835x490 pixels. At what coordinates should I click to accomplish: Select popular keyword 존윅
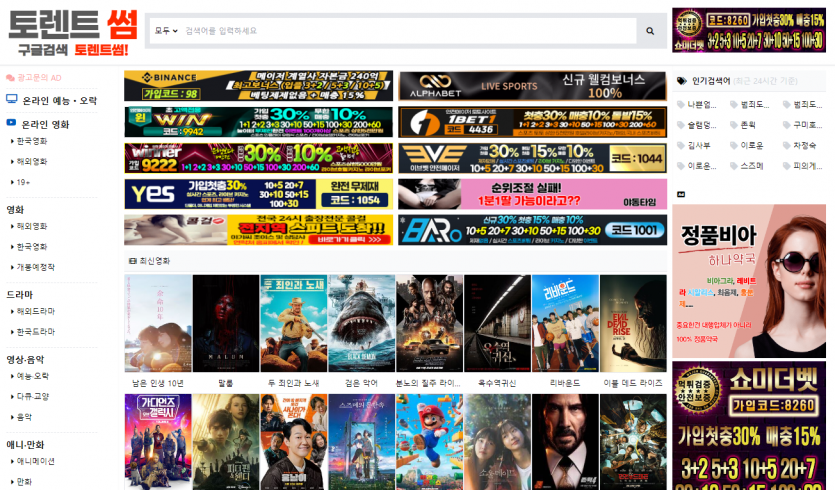pyautogui.click(x=748, y=125)
